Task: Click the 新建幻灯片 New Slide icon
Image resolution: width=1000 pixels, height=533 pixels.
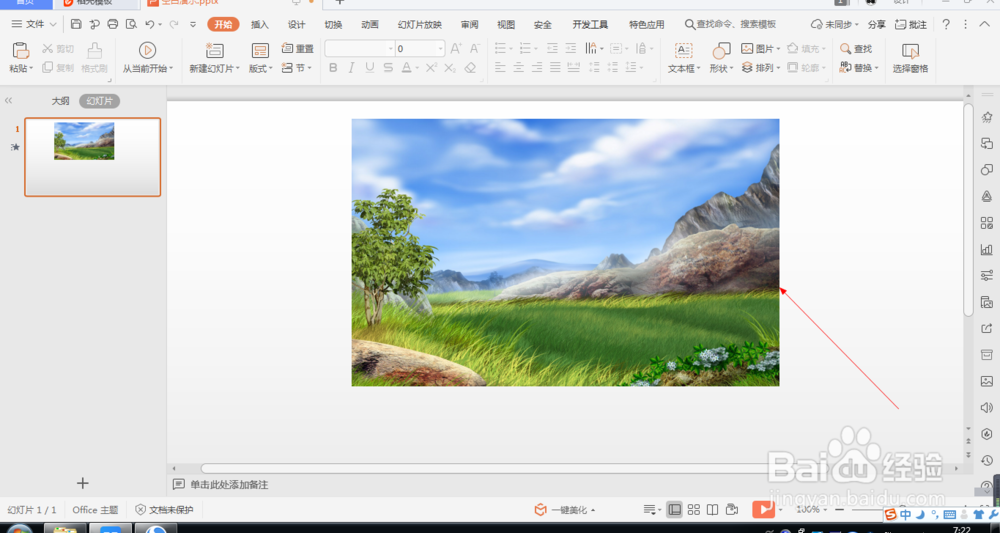Action: 215,50
